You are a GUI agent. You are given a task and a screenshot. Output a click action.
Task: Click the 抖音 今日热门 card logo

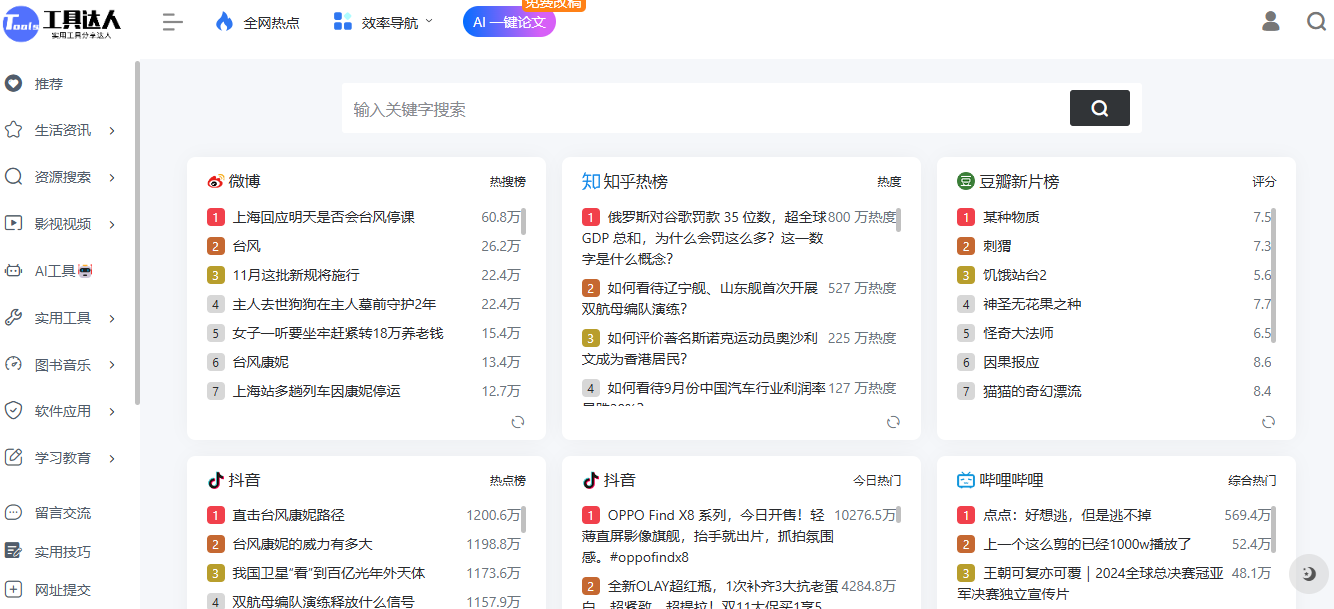click(591, 481)
